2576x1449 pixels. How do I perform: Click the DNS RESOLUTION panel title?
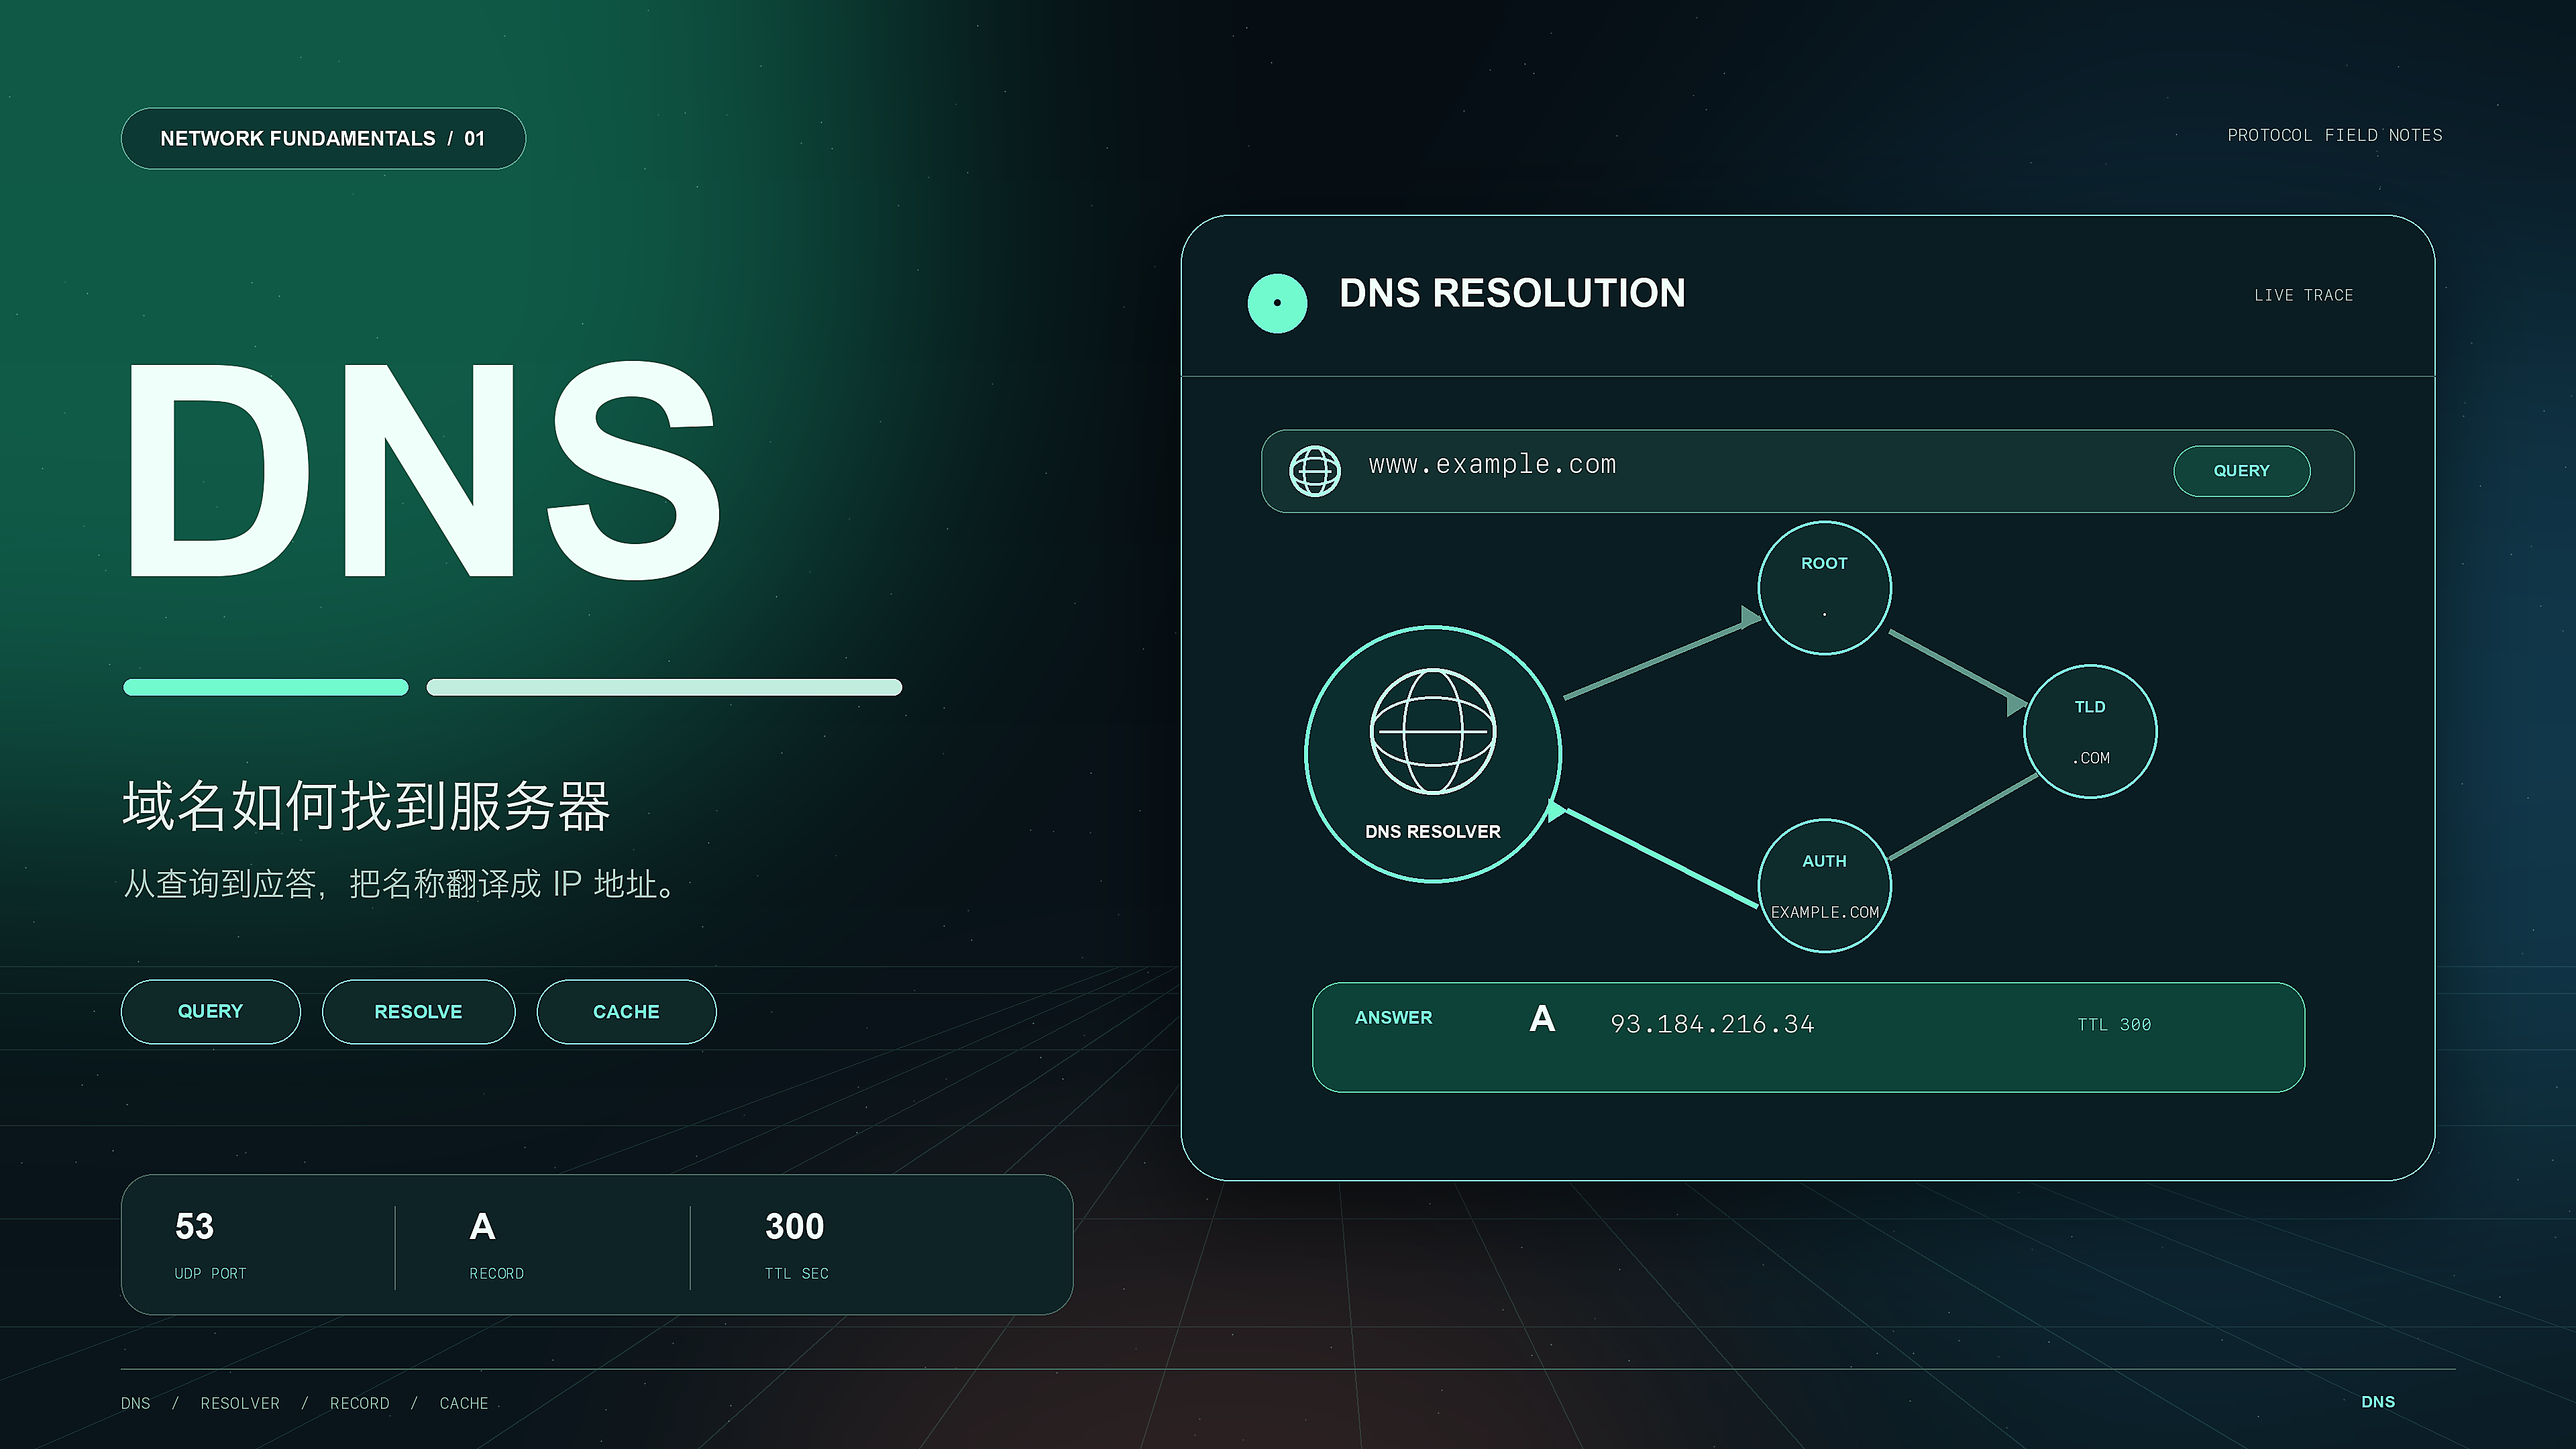click(1511, 293)
